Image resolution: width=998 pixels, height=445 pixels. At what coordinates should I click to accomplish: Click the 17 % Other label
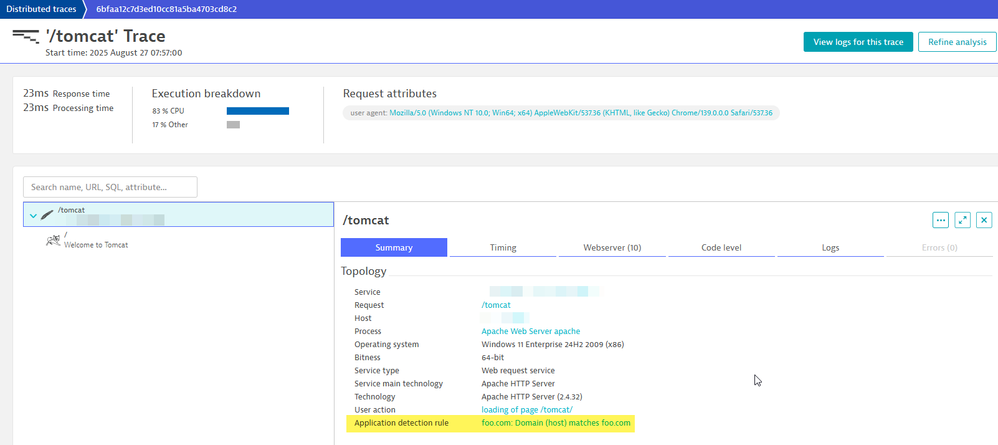click(169, 125)
